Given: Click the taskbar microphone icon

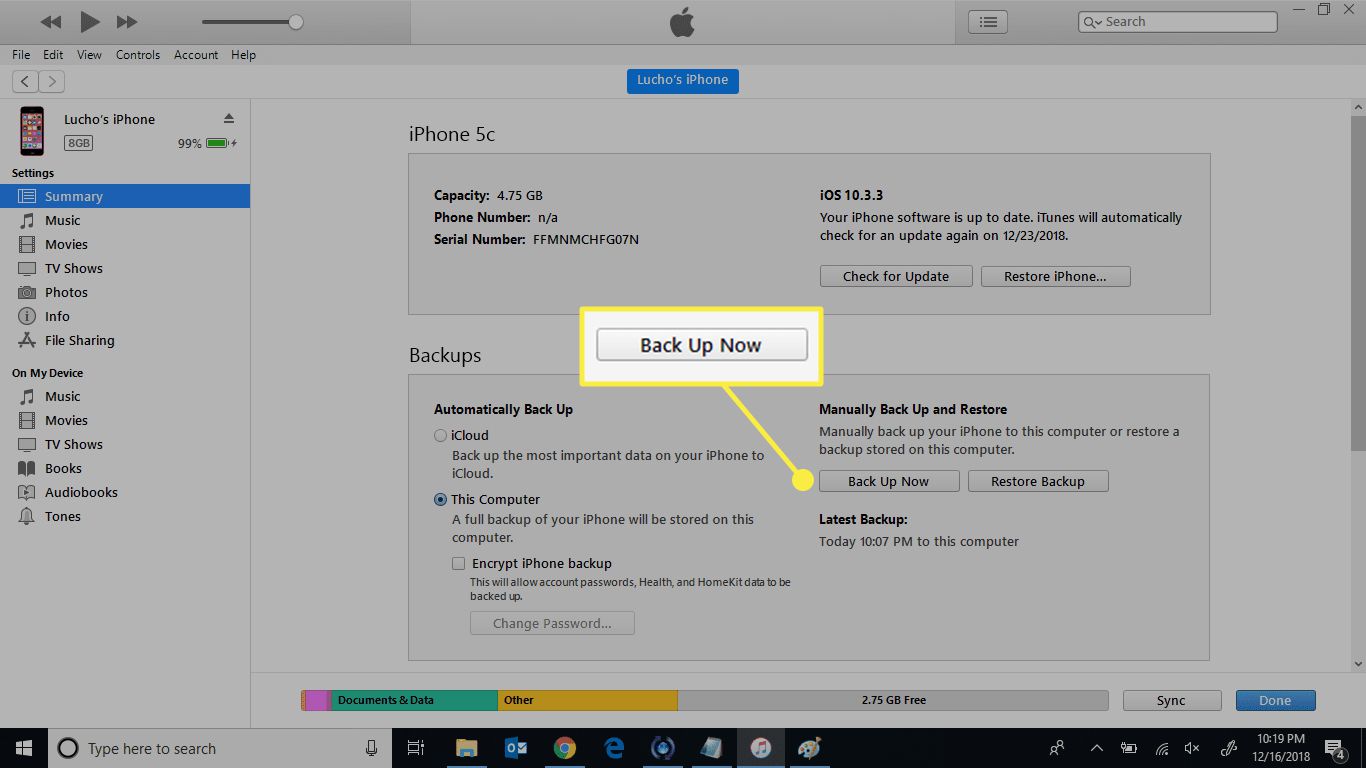Looking at the screenshot, I should click(371, 748).
